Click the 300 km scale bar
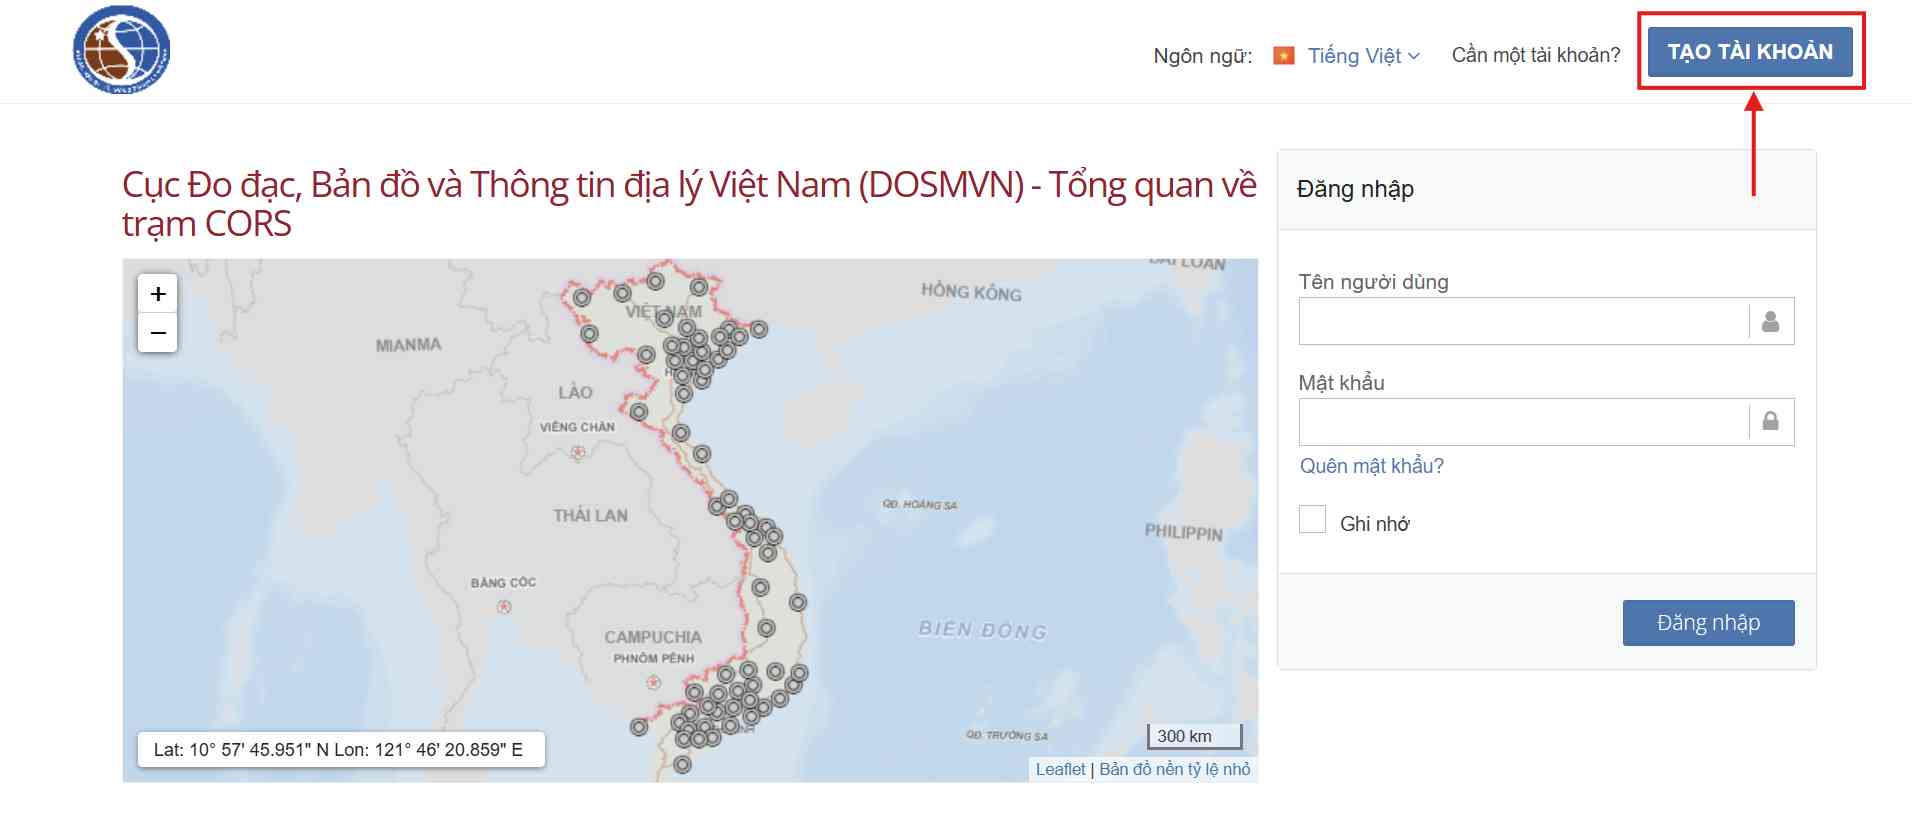The image size is (1912, 815). coord(1194,737)
